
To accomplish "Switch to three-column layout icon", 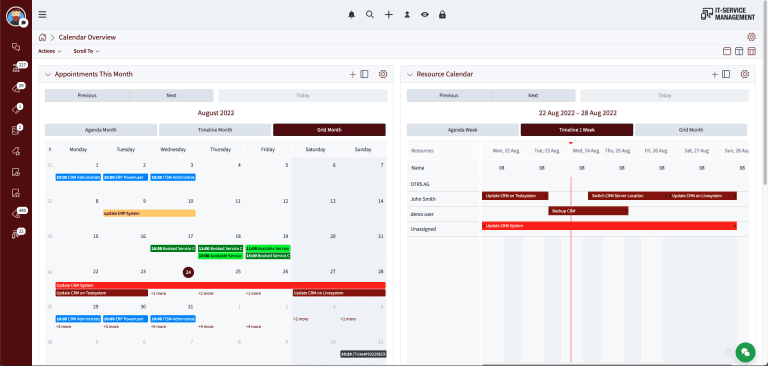I will pos(751,51).
